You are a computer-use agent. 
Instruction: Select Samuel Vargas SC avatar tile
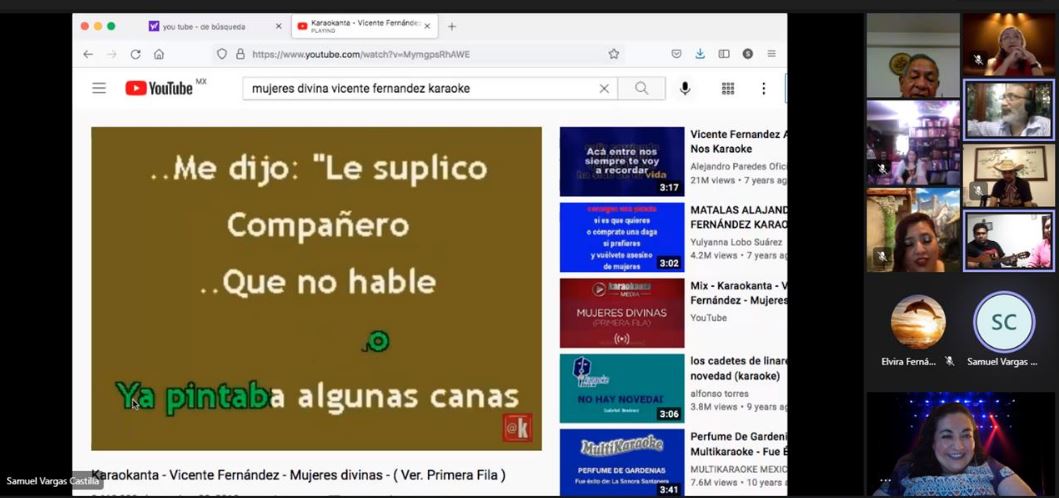[x=1004, y=322]
